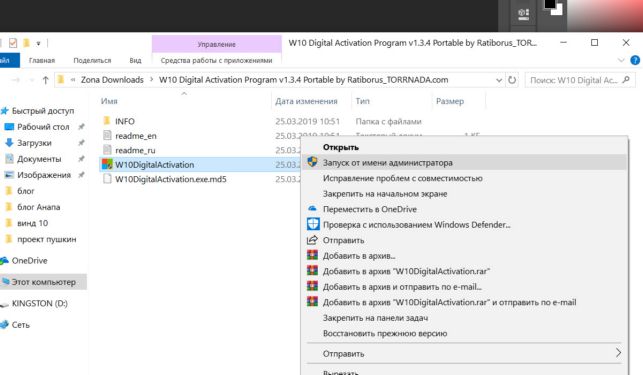Choose Восстановить прежнюю версию
Screen dimensions: 643x375
[x=385, y=333]
